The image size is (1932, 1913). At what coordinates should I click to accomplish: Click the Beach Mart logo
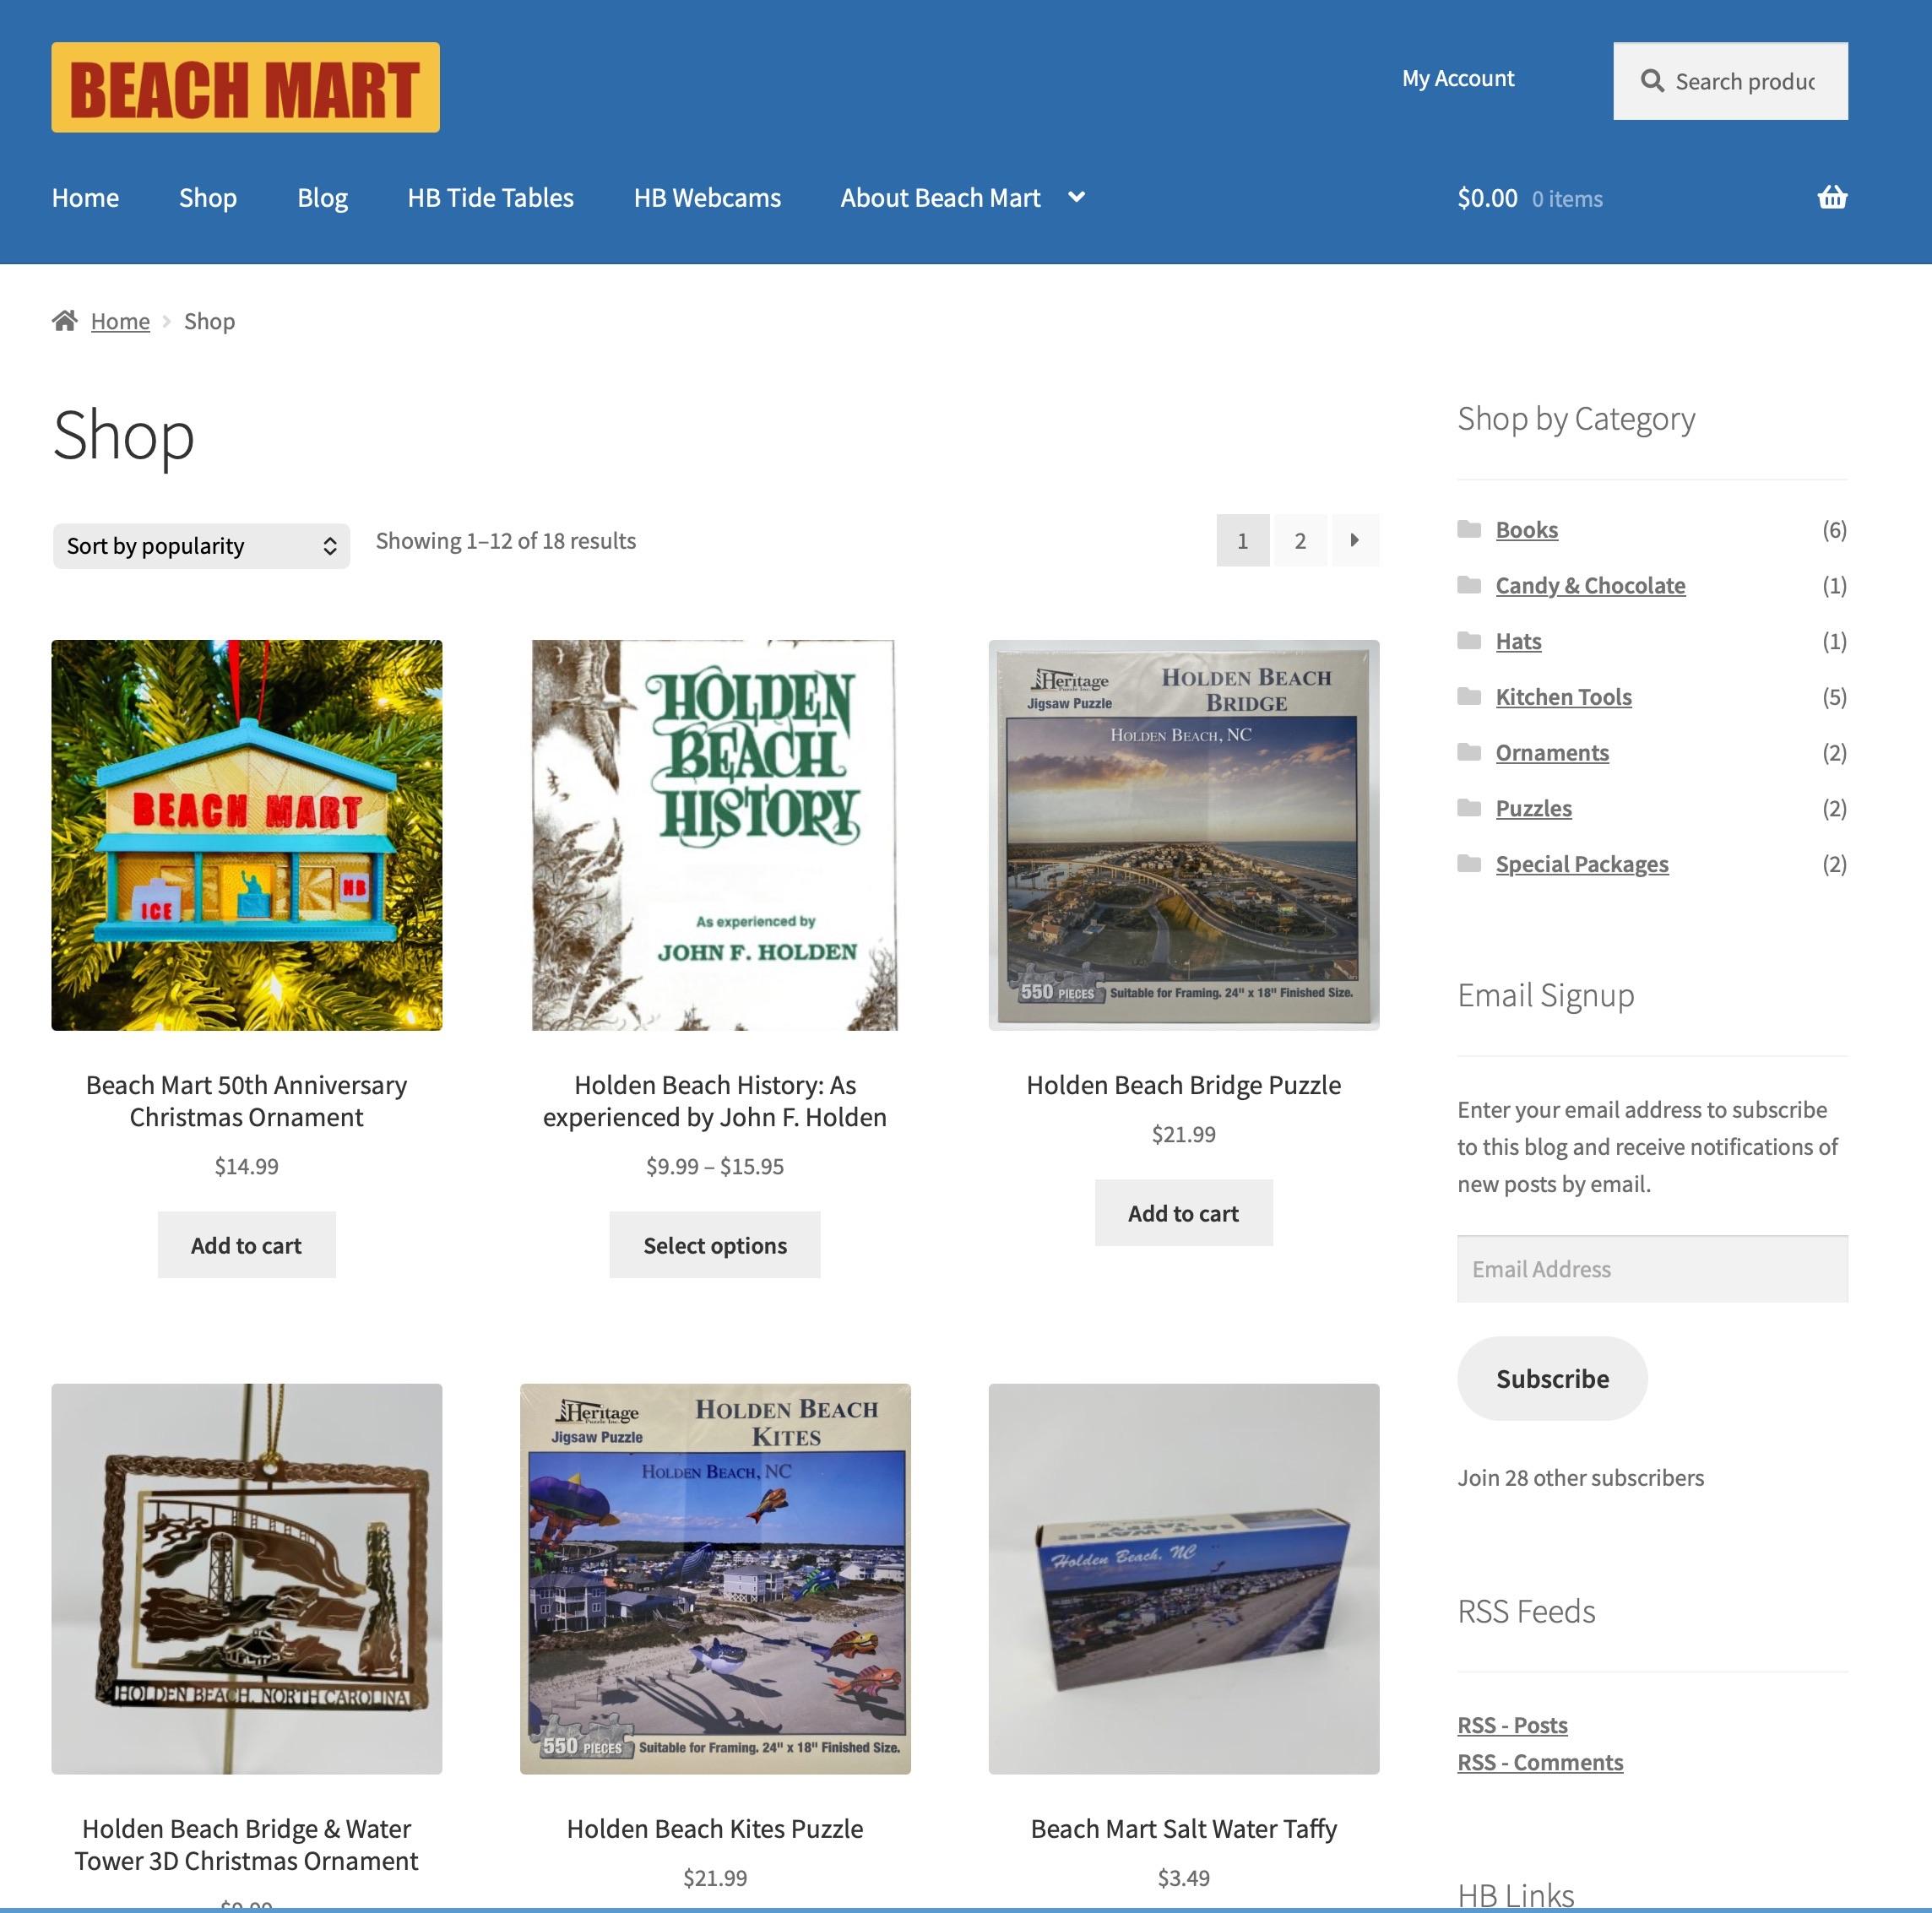245,87
